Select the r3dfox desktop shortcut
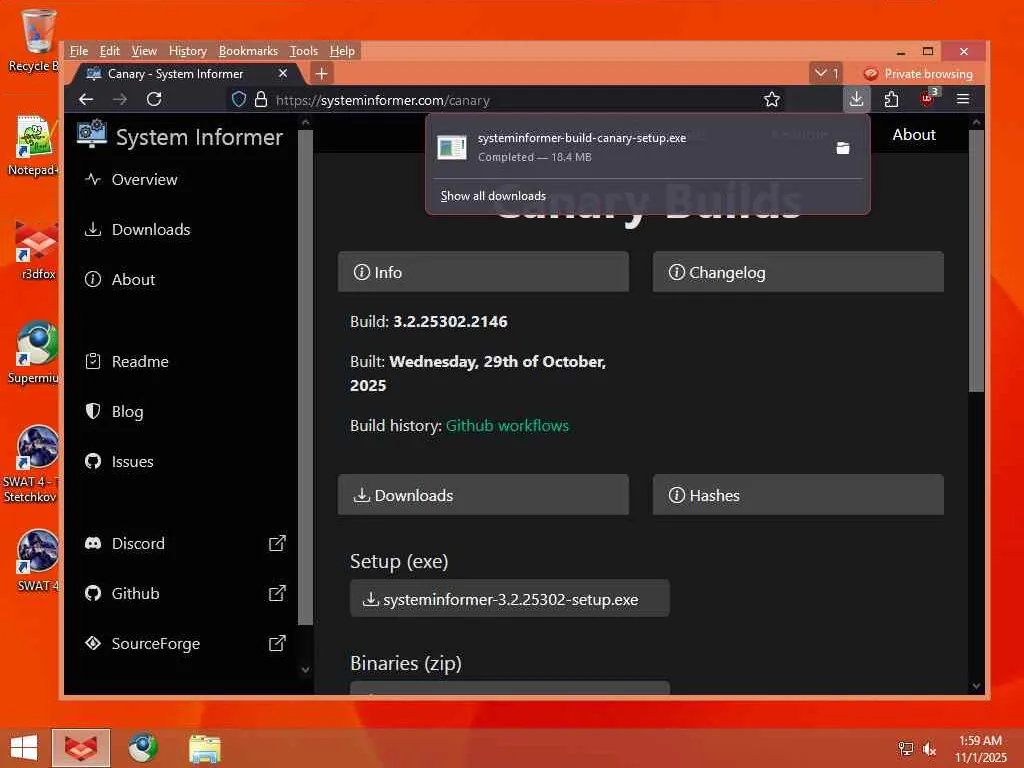This screenshot has height=768, width=1024. pos(37,250)
